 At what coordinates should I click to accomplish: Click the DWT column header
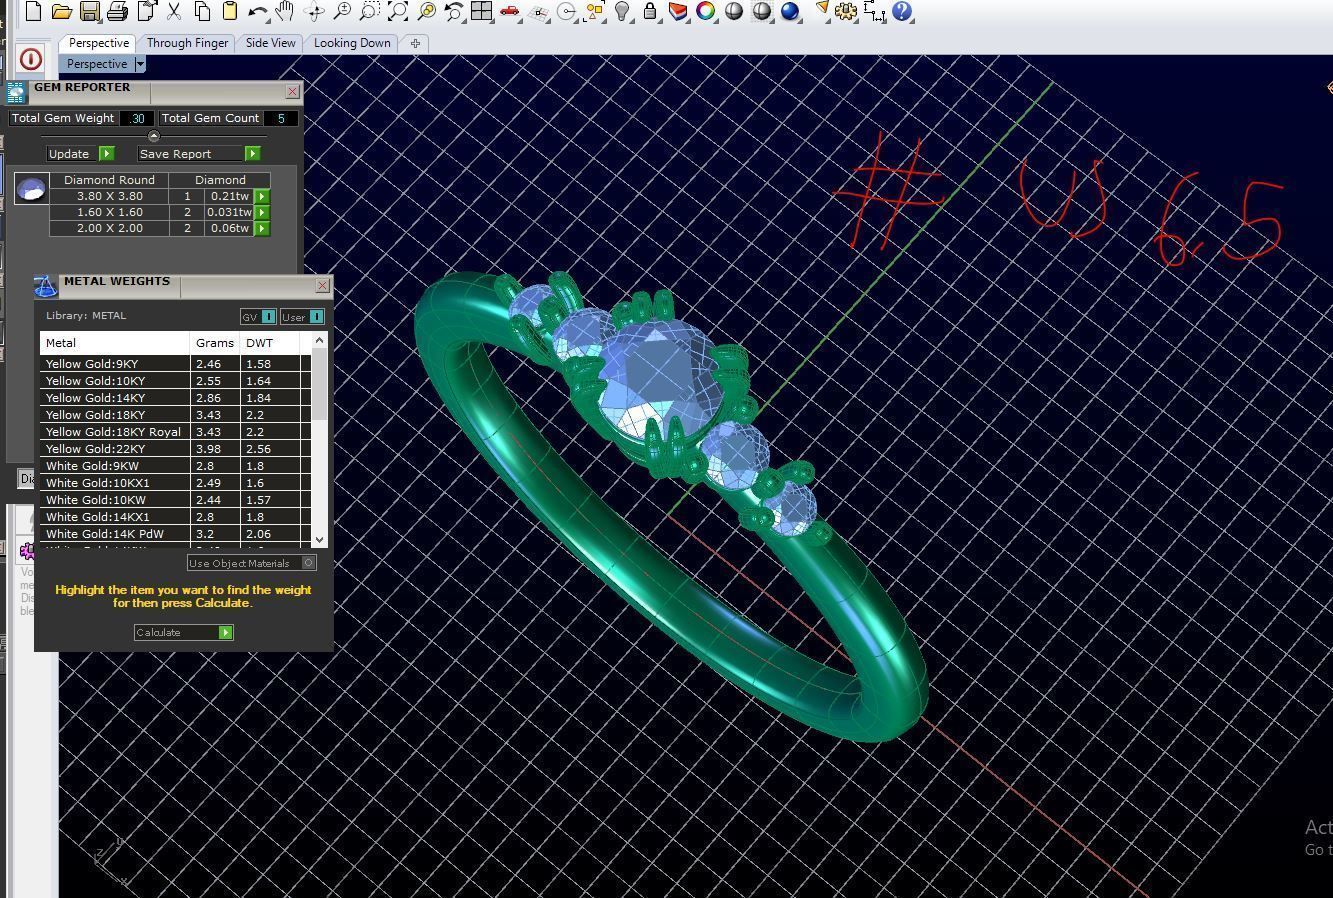click(270, 343)
